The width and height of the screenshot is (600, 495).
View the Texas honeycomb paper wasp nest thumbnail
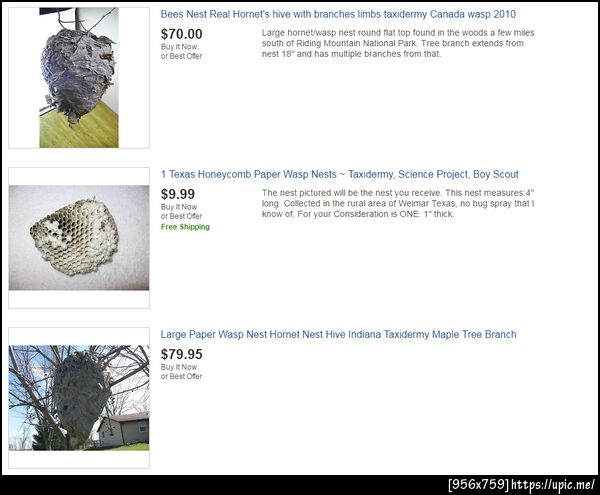79,238
